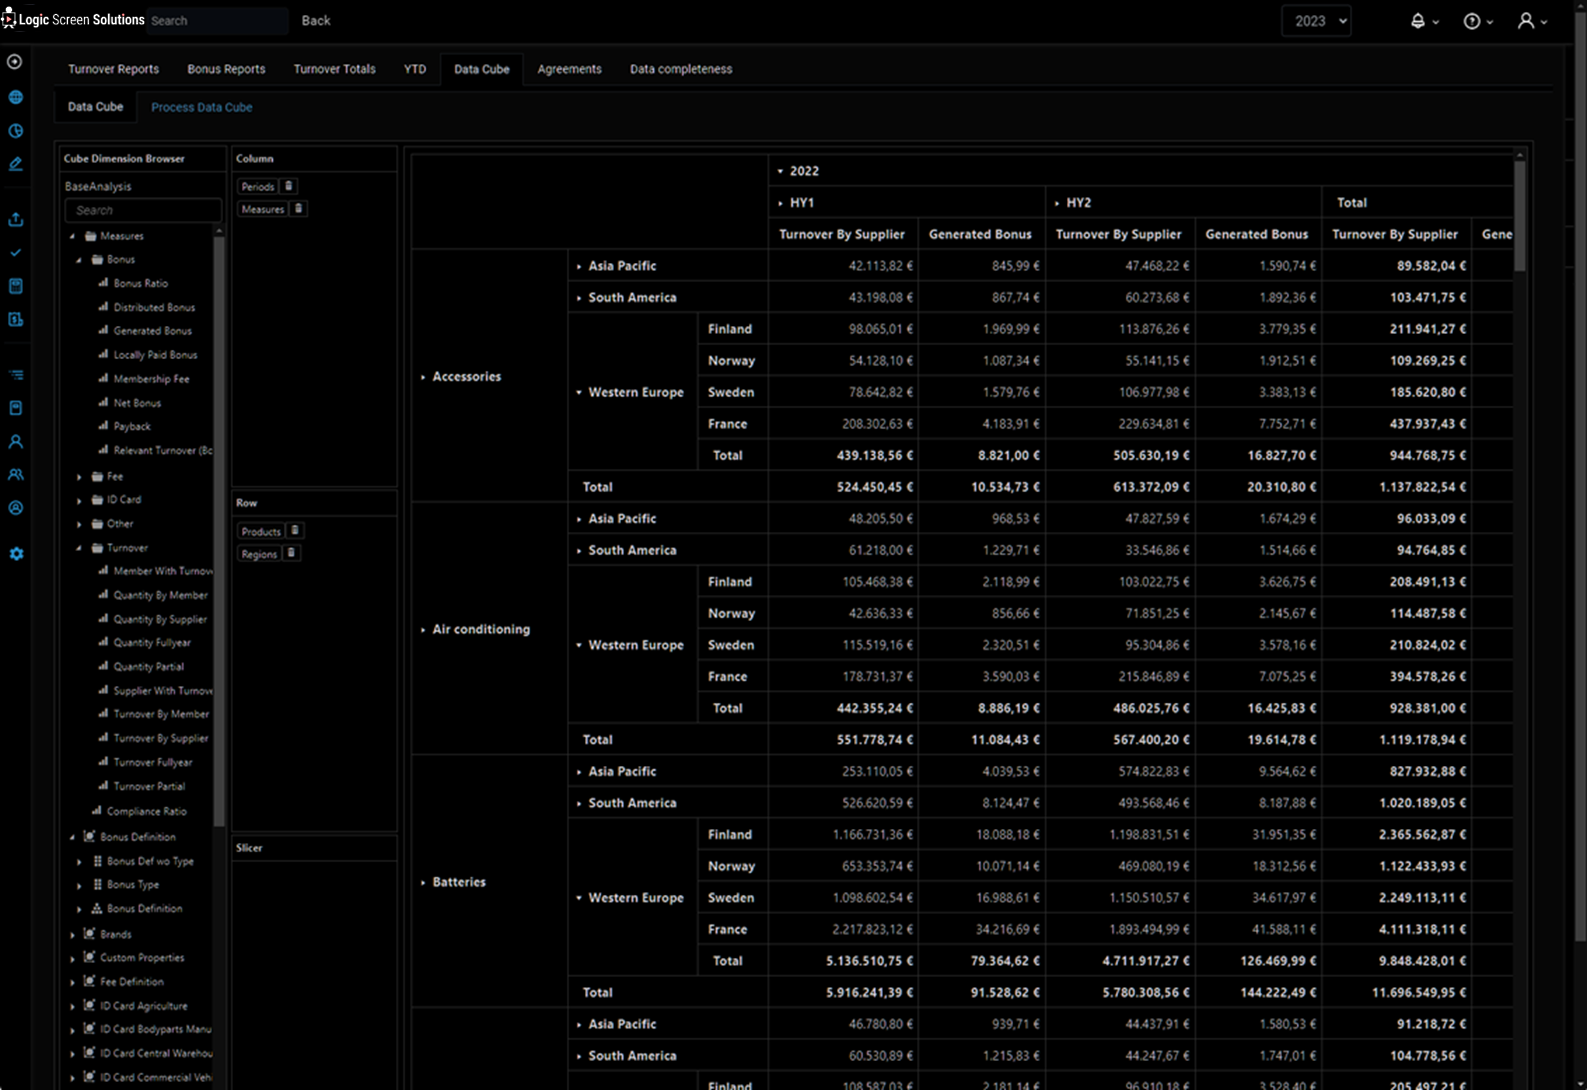Open the upload sidebar icon

click(x=15, y=219)
